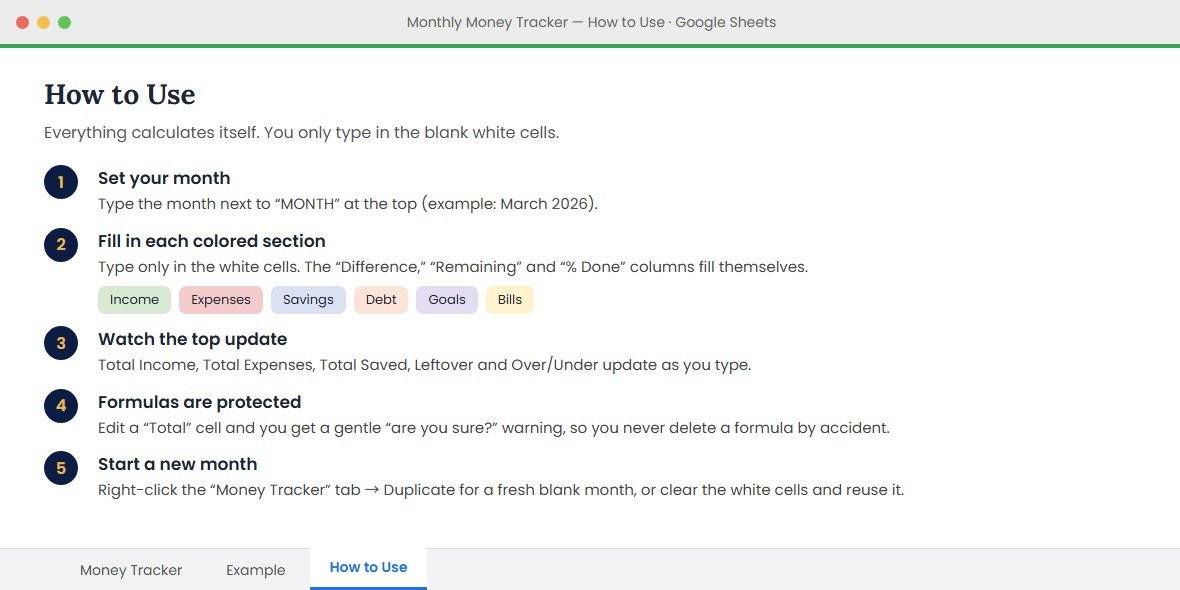
Task: Select the yellow Bills chip
Action: tap(509, 300)
